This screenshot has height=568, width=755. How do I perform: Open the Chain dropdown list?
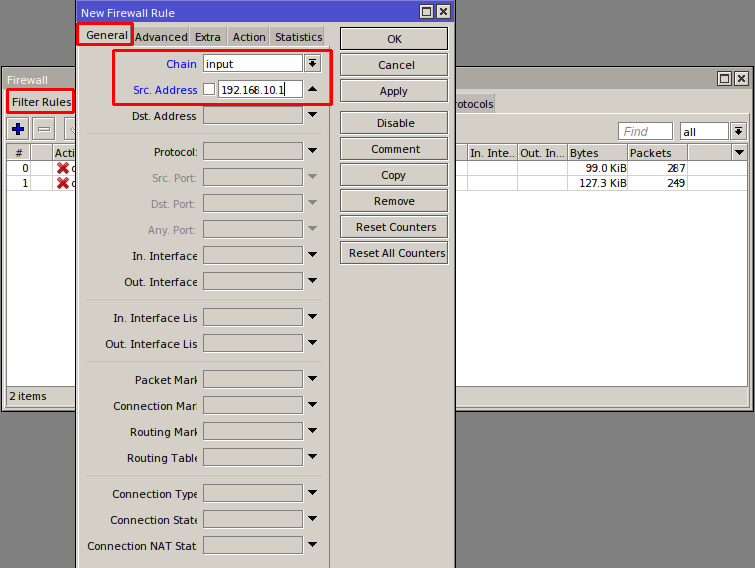312,63
